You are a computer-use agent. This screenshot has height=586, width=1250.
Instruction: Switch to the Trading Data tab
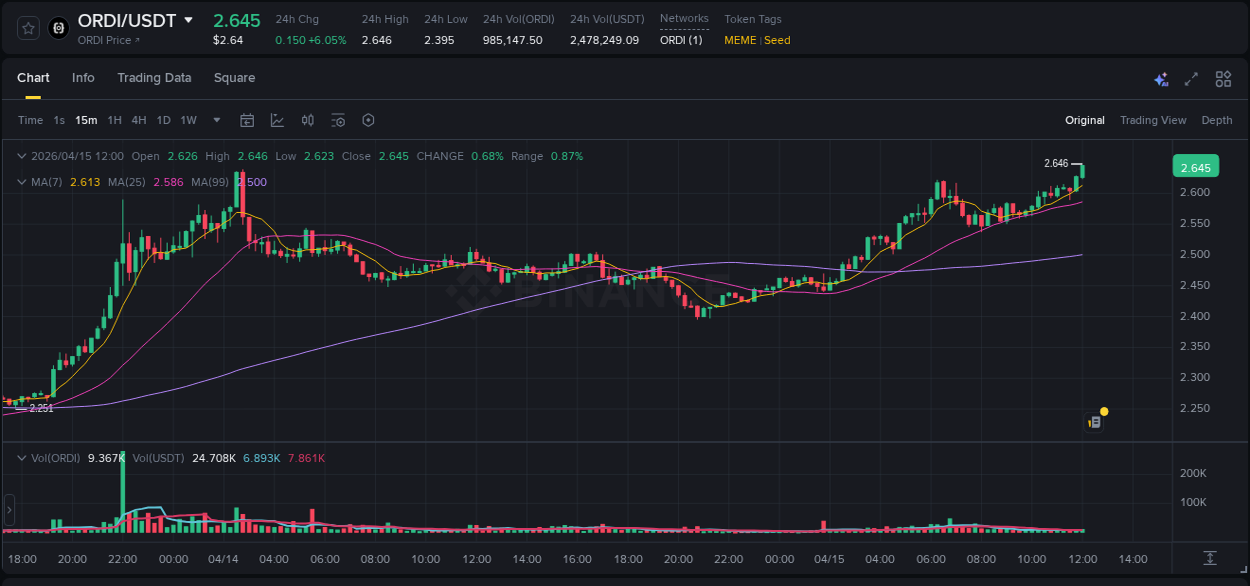(154, 77)
